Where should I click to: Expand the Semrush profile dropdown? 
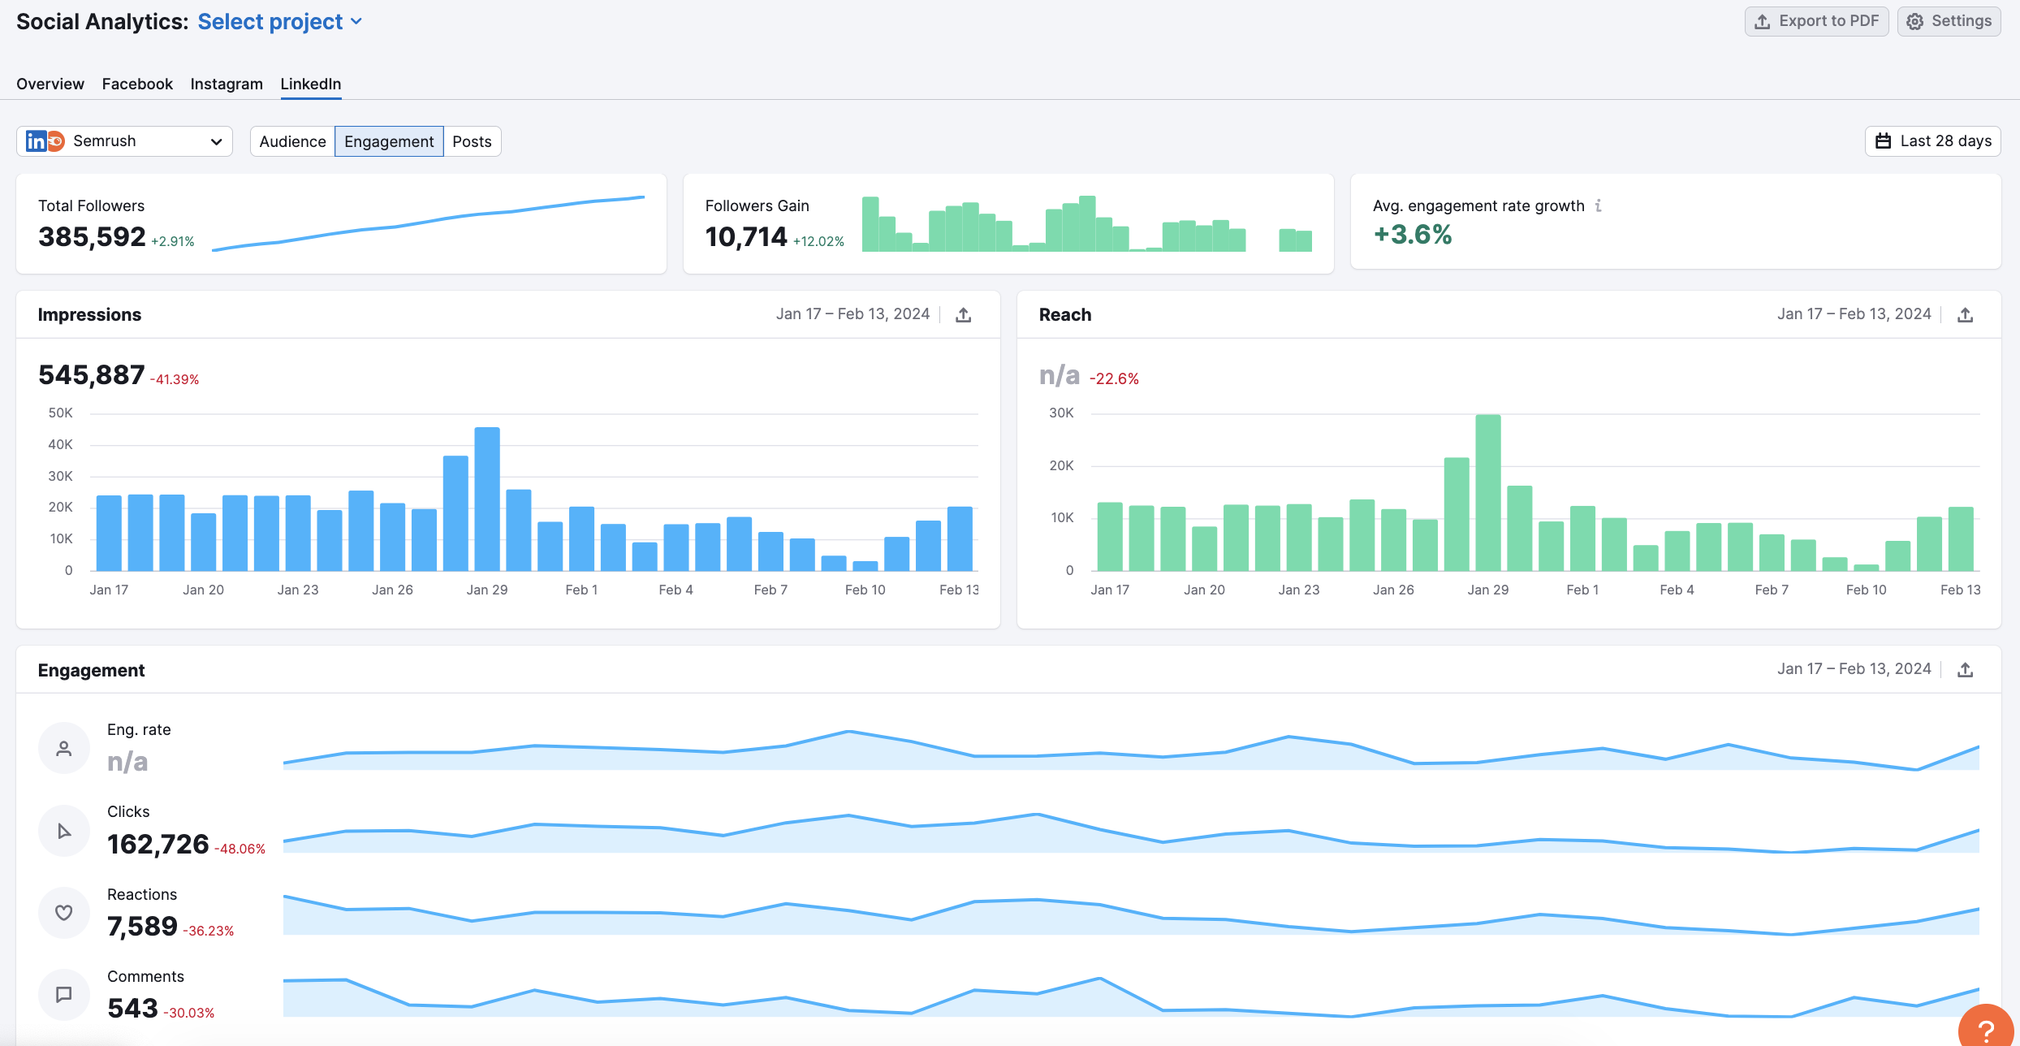125,141
